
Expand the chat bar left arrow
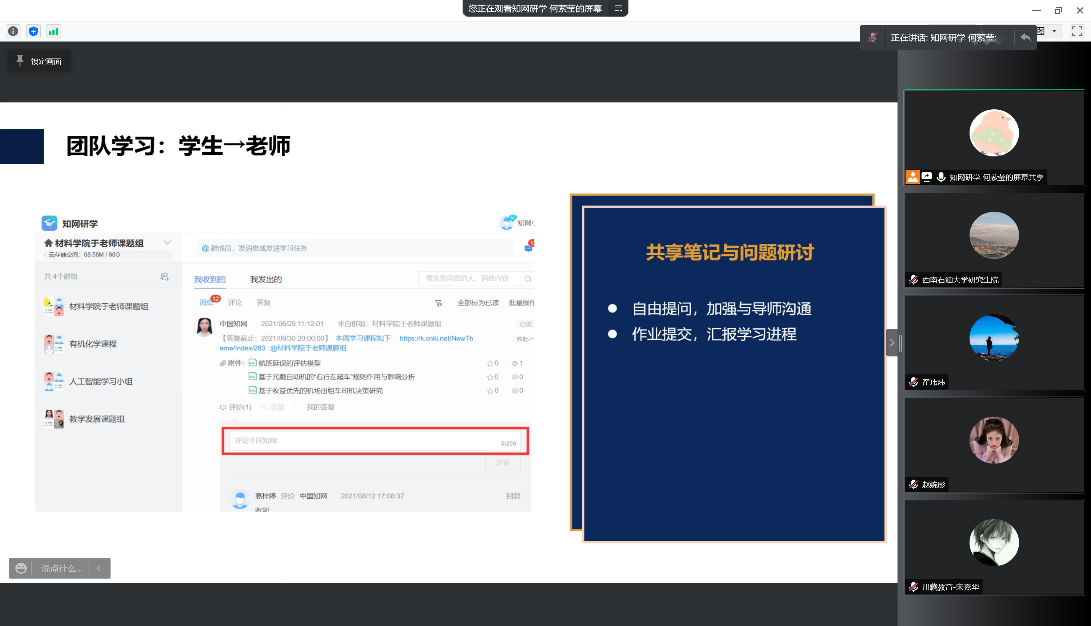(99, 568)
